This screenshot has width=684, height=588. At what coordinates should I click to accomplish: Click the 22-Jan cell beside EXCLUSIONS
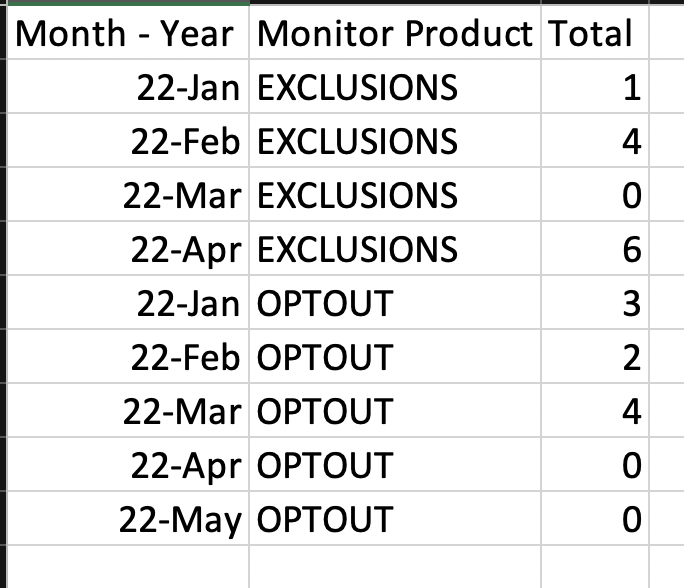point(128,86)
